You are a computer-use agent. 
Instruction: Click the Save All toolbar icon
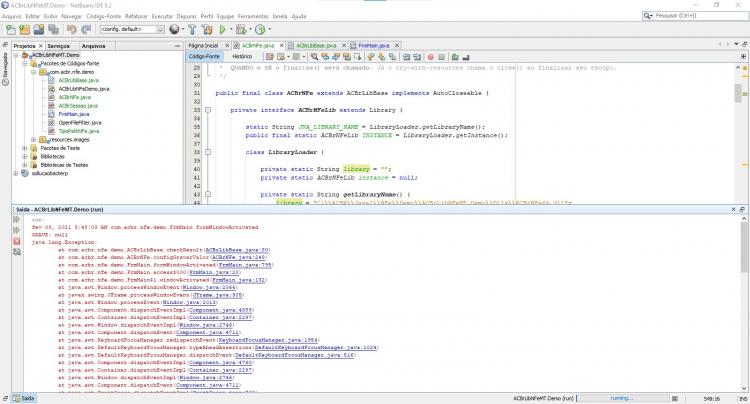(x=53, y=30)
